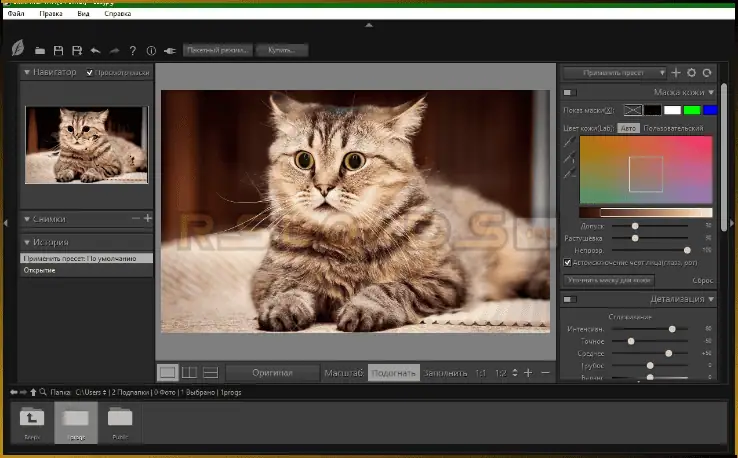Select Подогнать zoom option
The width and height of the screenshot is (738, 458).
click(x=393, y=373)
